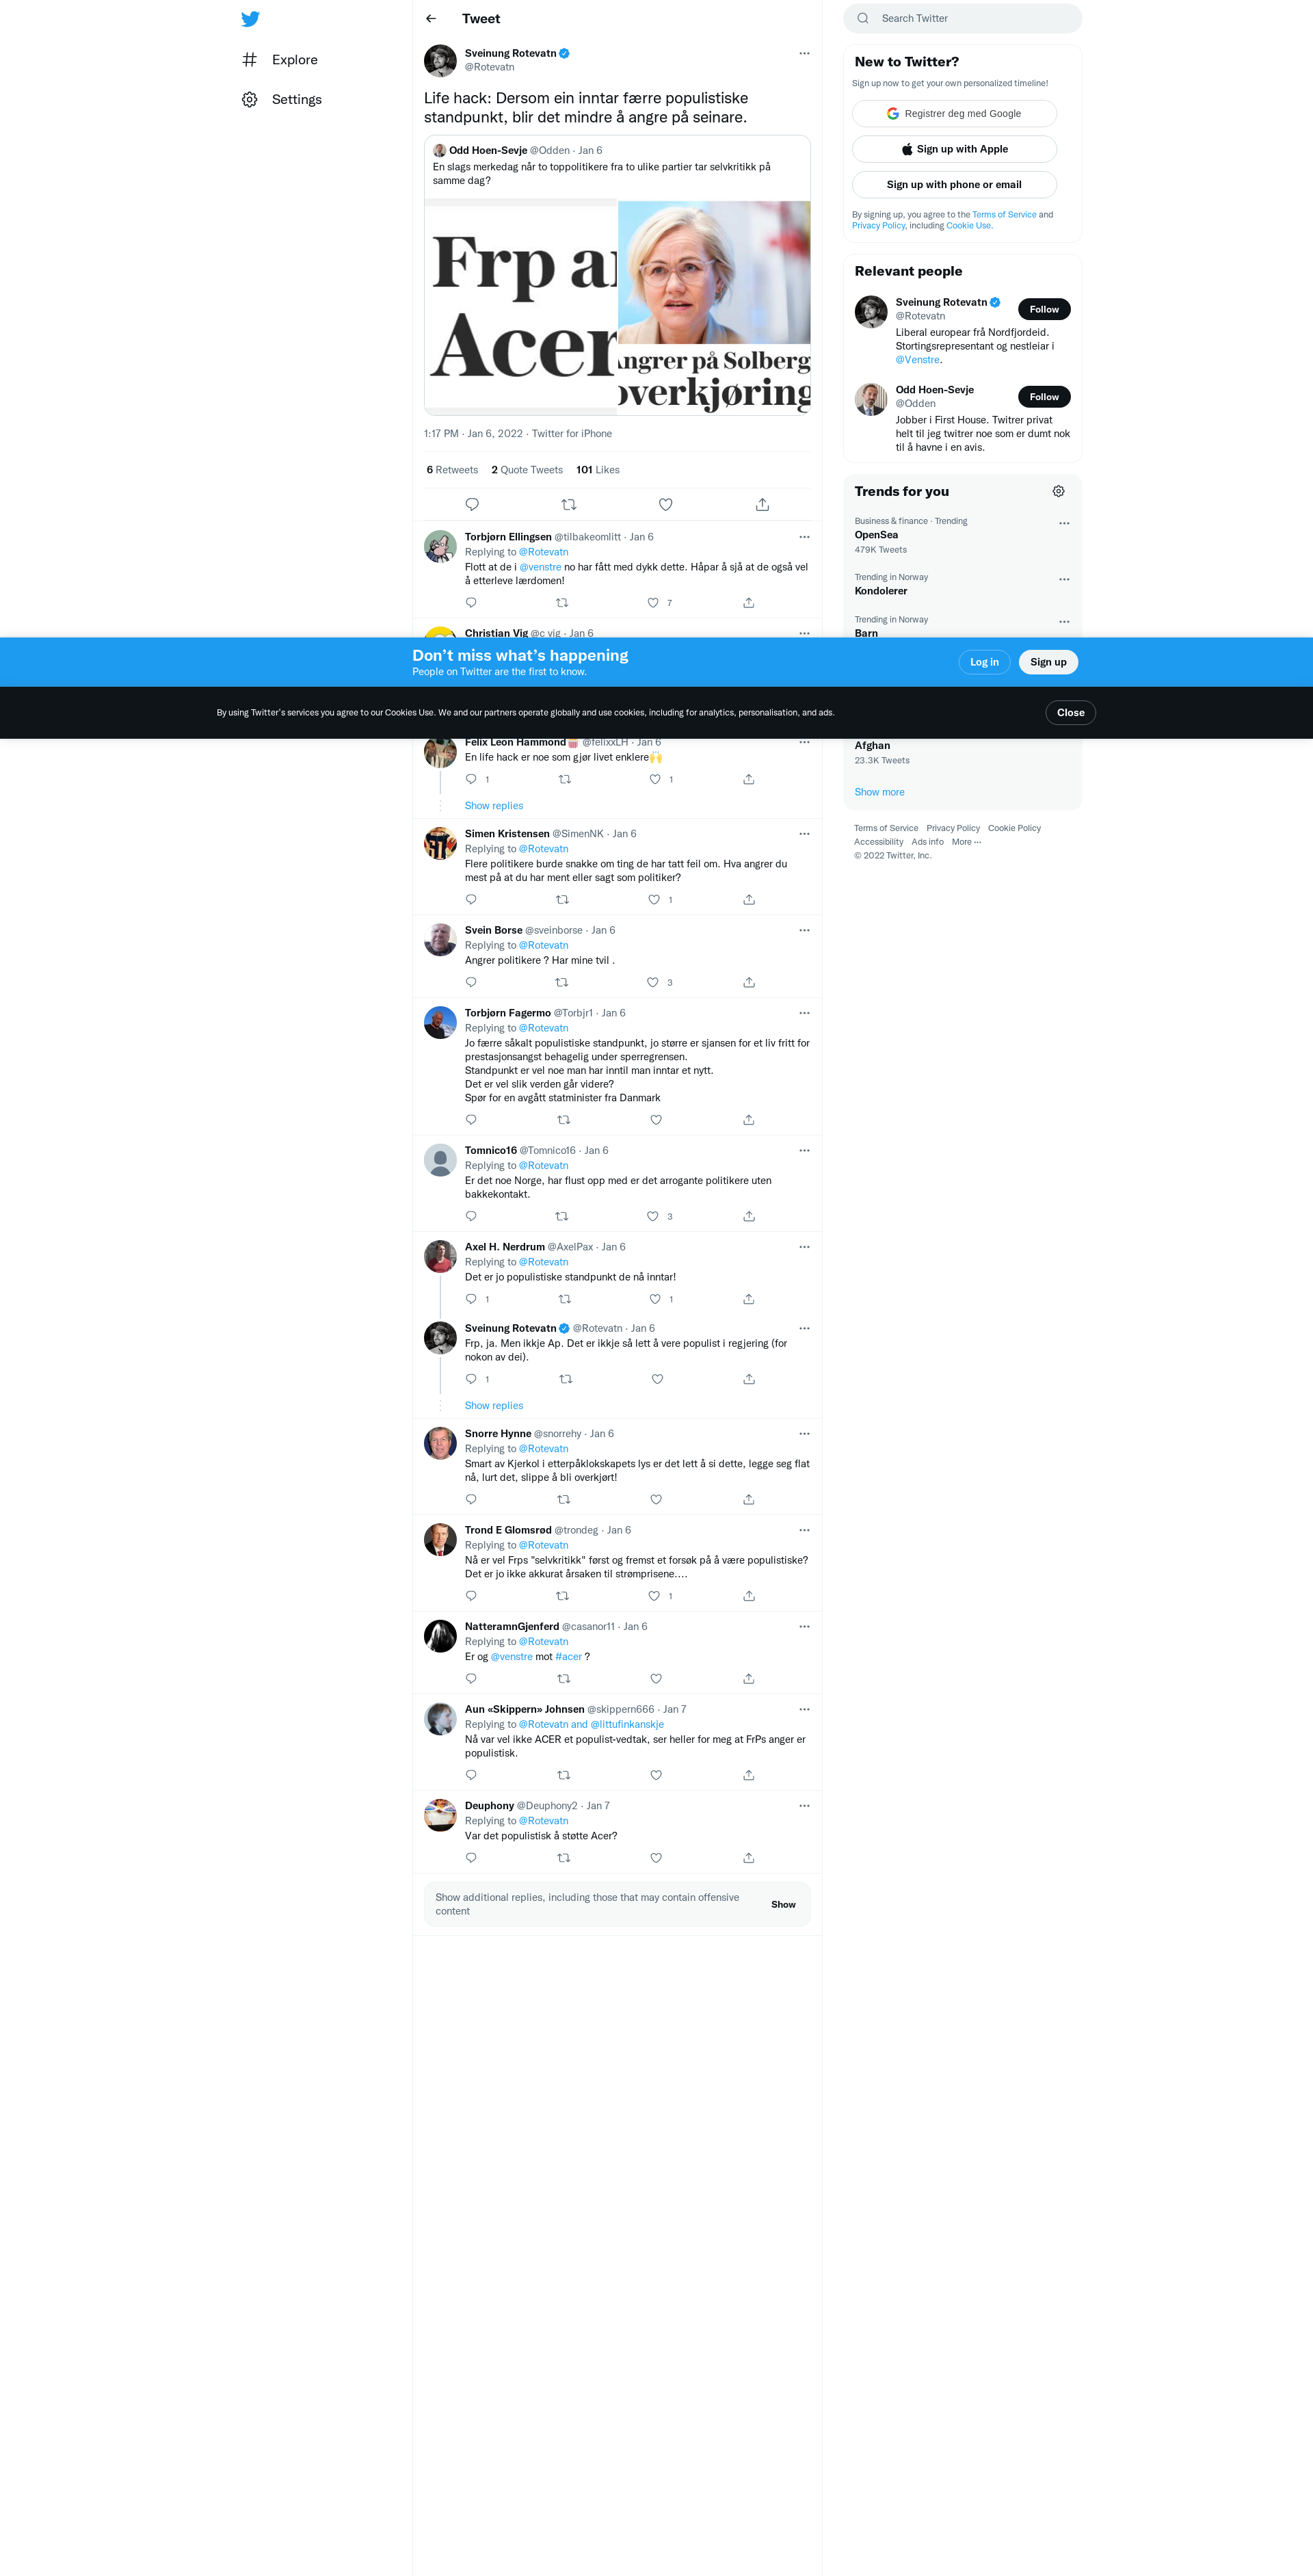Viewport: 1313px width, 2576px height.
Task: Open more options for Kondolerer trend
Action: pos(1064,579)
